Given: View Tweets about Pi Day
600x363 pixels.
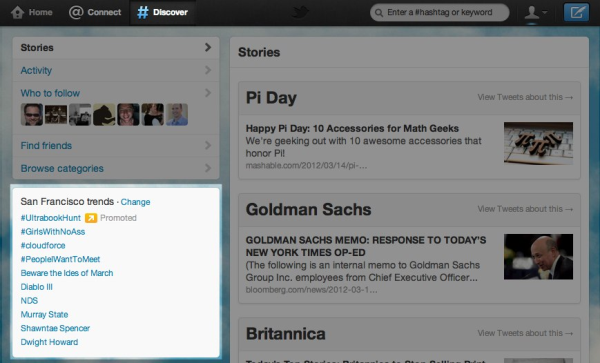Looking at the screenshot, I should click(x=525, y=97).
